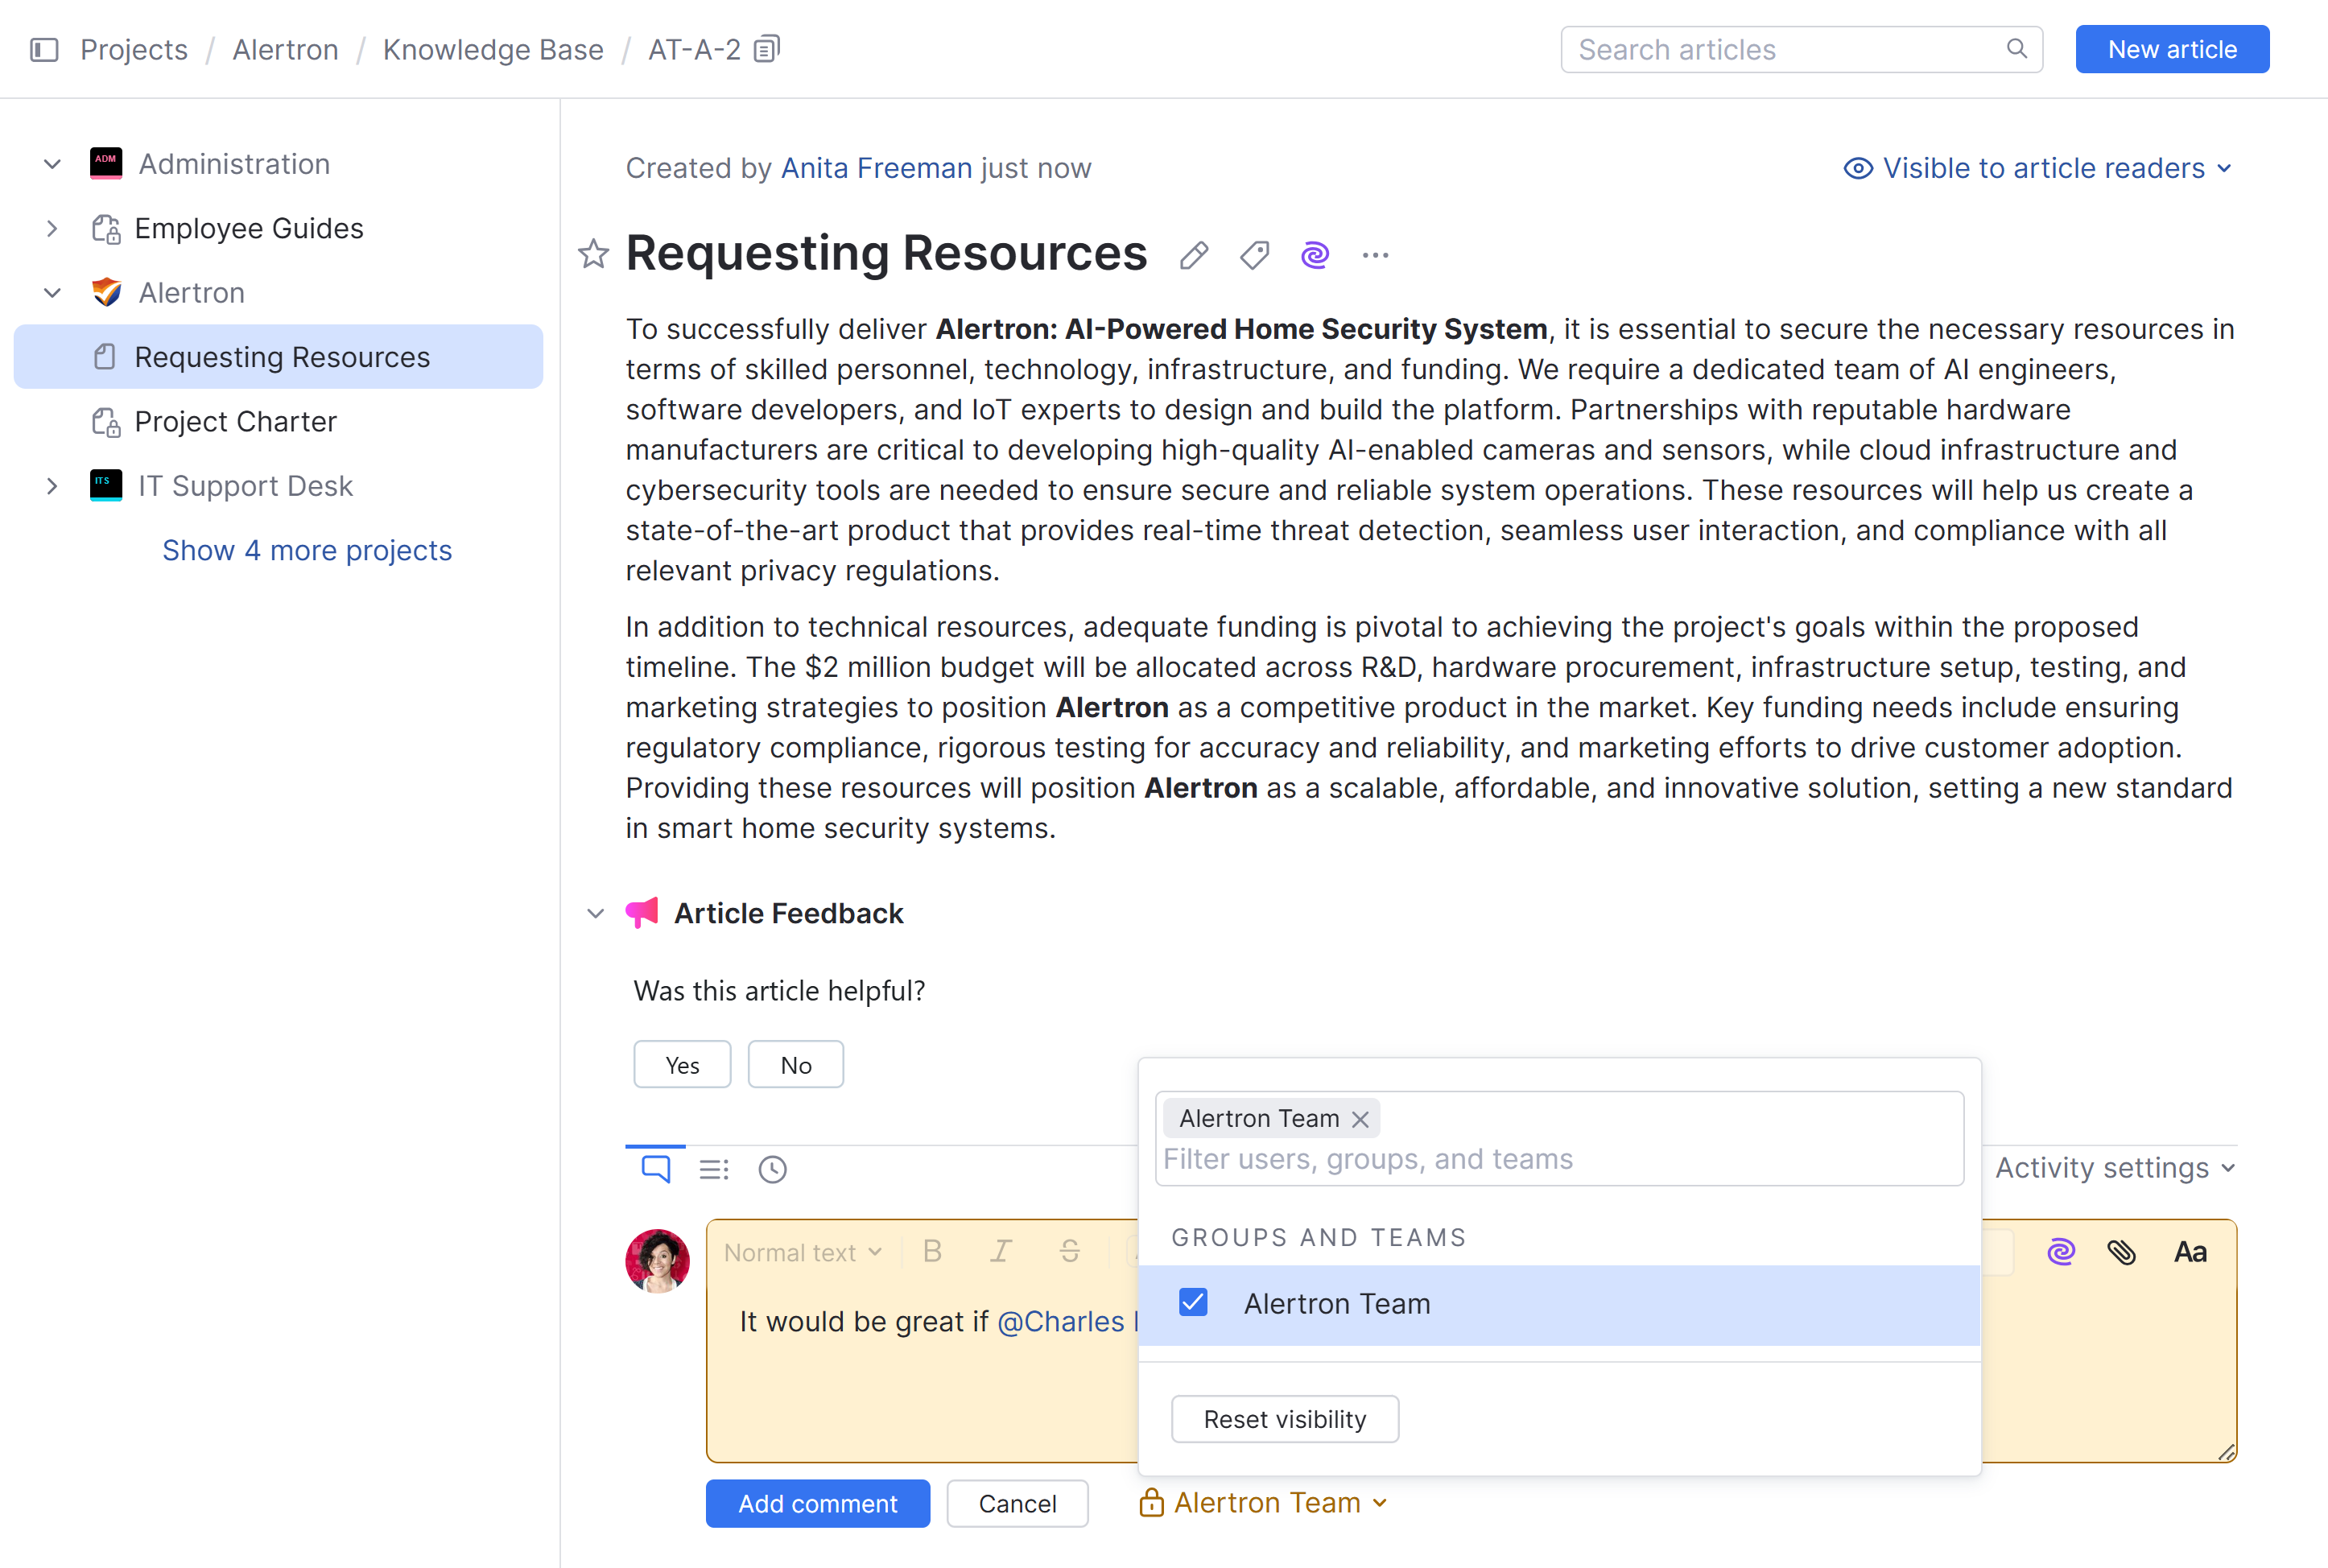Collapse the Article Feedback section
This screenshot has height=1568, width=2328.
[x=595, y=913]
